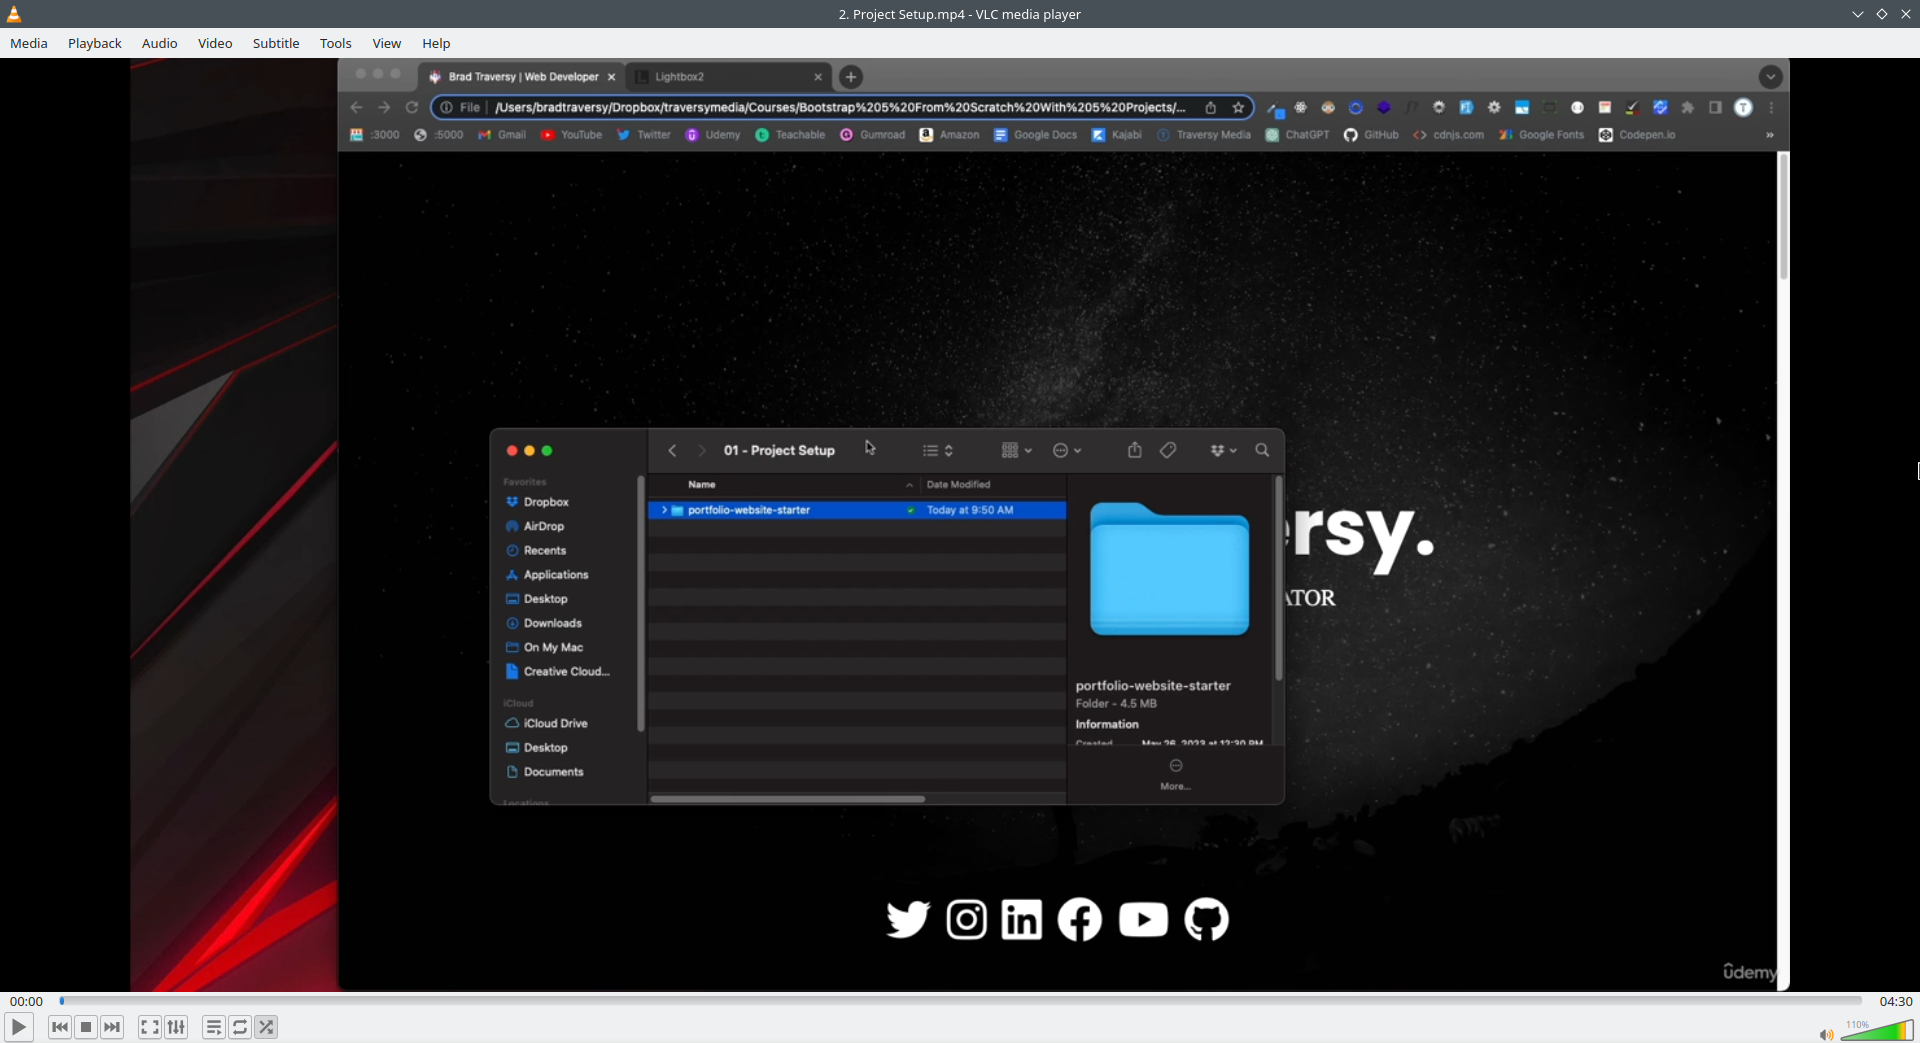Image resolution: width=1920 pixels, height=1043 pixels.
Task: Open the Help menu
Action: [x=436, y=43]
